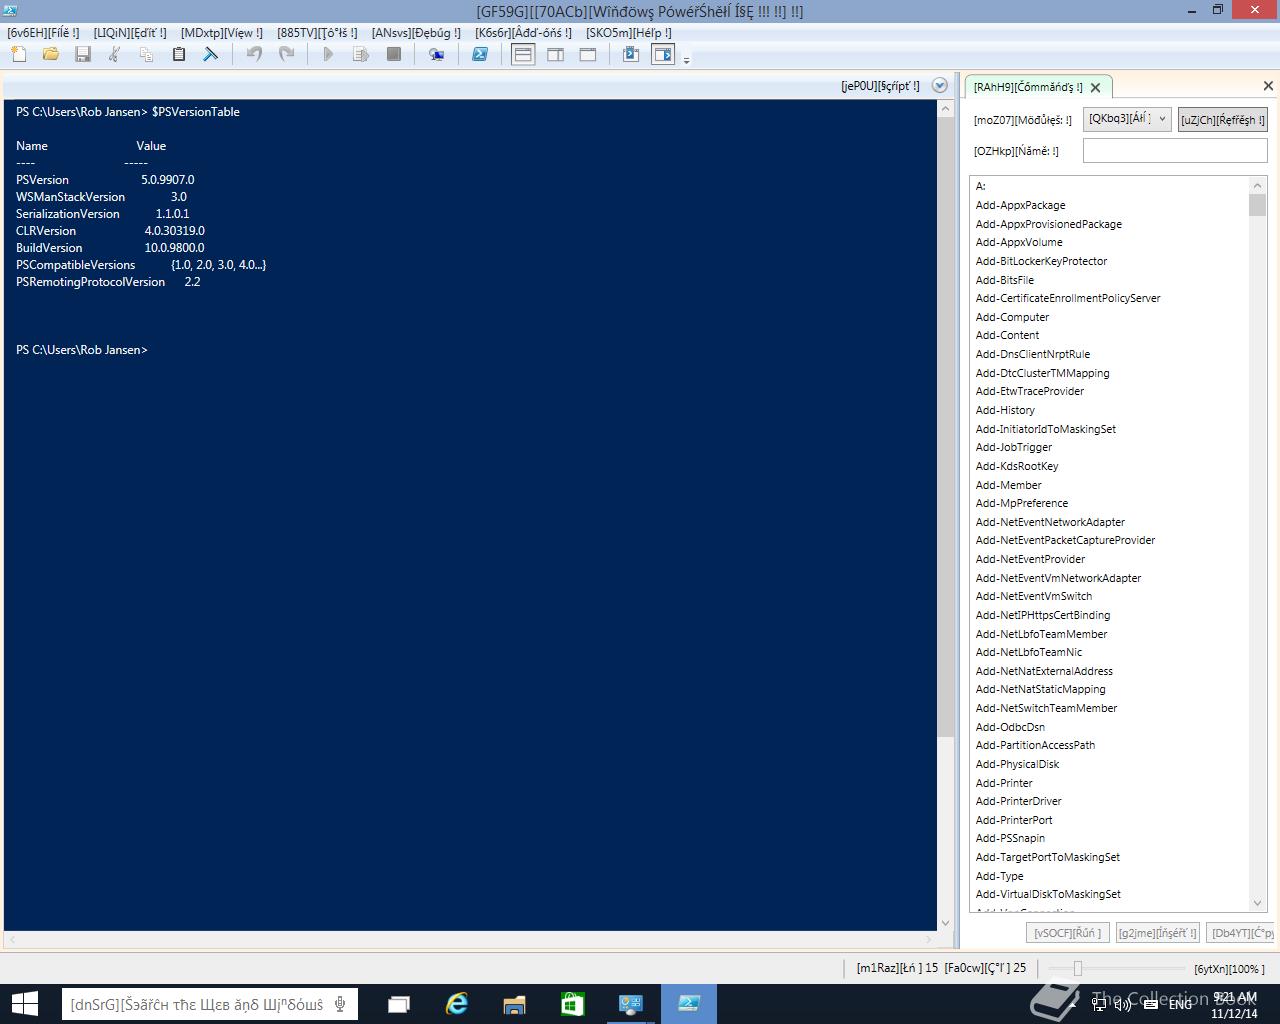Click the Undo arrow toolbar icon
The height and width of the screenshot is (1024, 1280).
click(x=254, y=54)
